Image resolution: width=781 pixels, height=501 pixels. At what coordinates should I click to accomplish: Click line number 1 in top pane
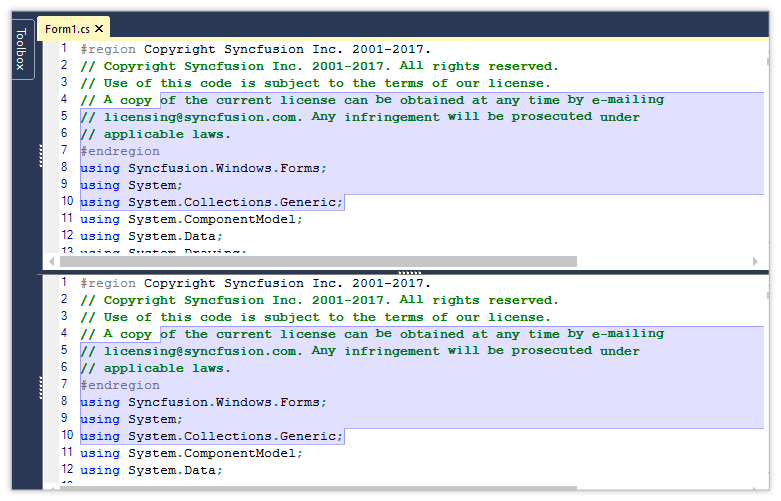[65, 49]
